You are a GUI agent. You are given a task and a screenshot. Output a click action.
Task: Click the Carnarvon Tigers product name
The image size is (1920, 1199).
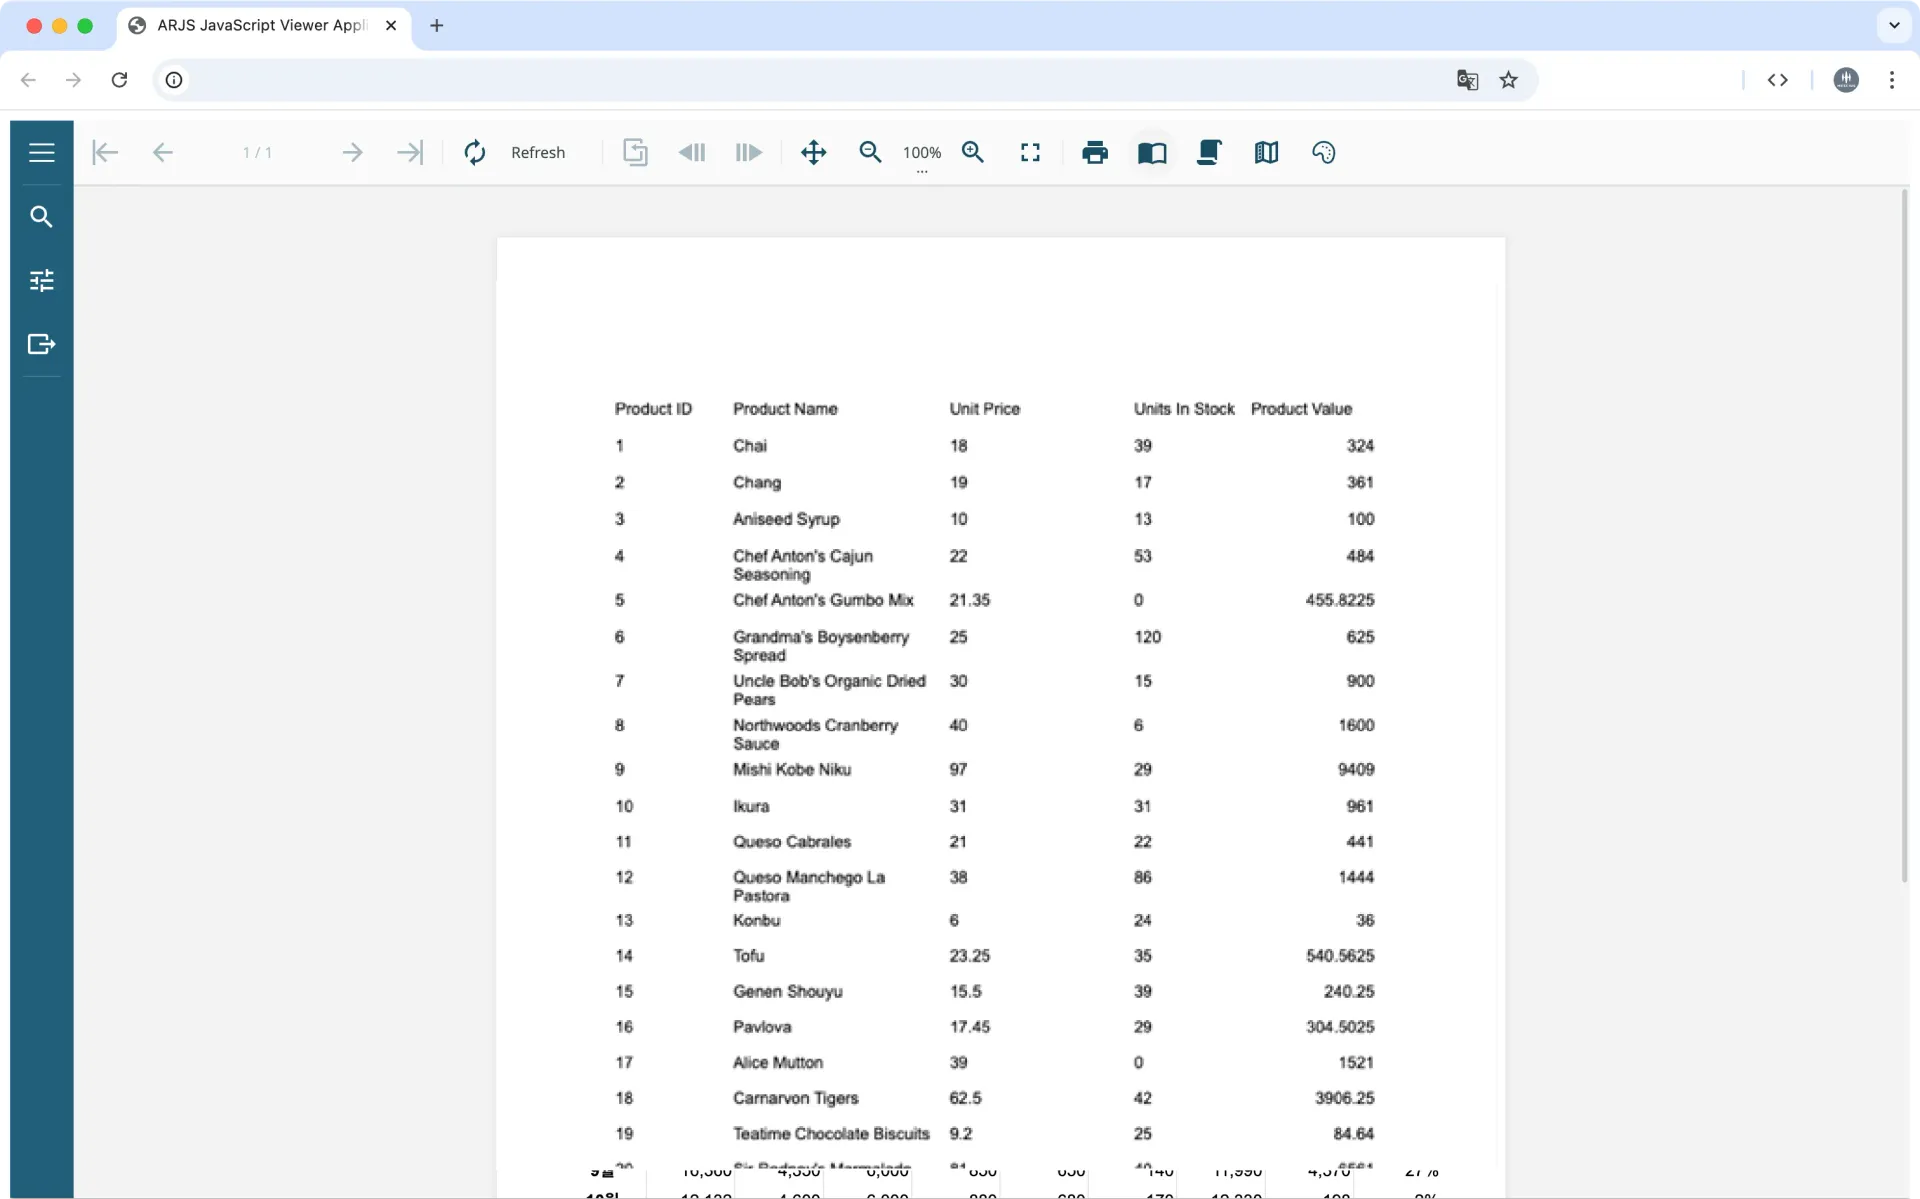coord(795,1098)
